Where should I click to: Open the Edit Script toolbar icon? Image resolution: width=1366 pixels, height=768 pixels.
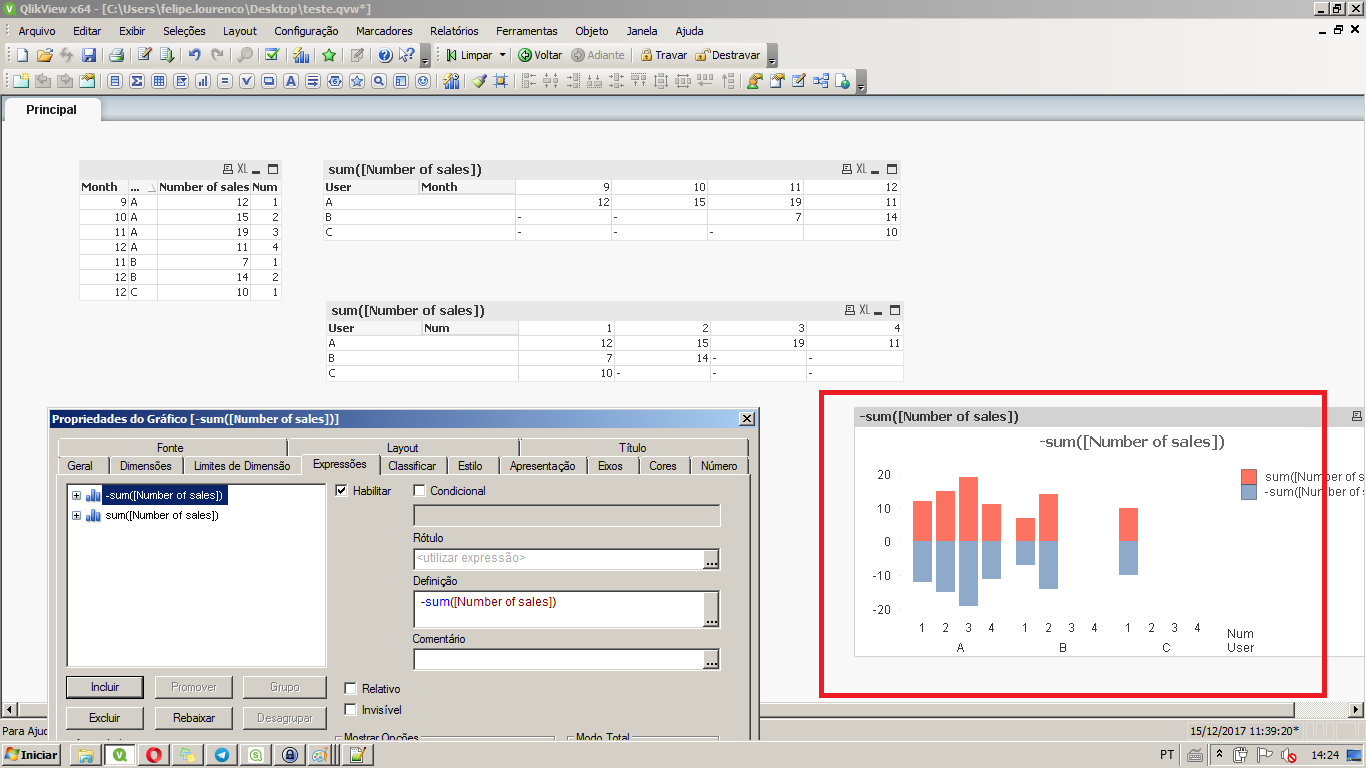click(144, 55)
